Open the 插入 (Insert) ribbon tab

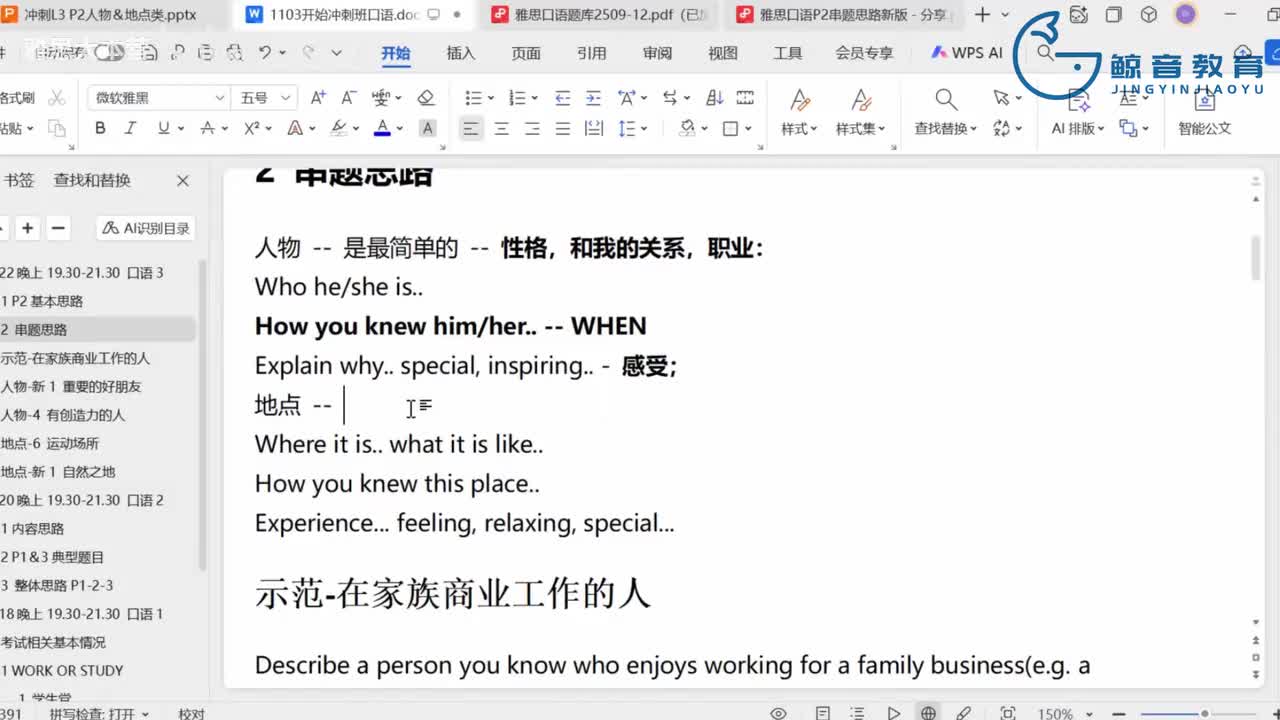tap(461, 53)
